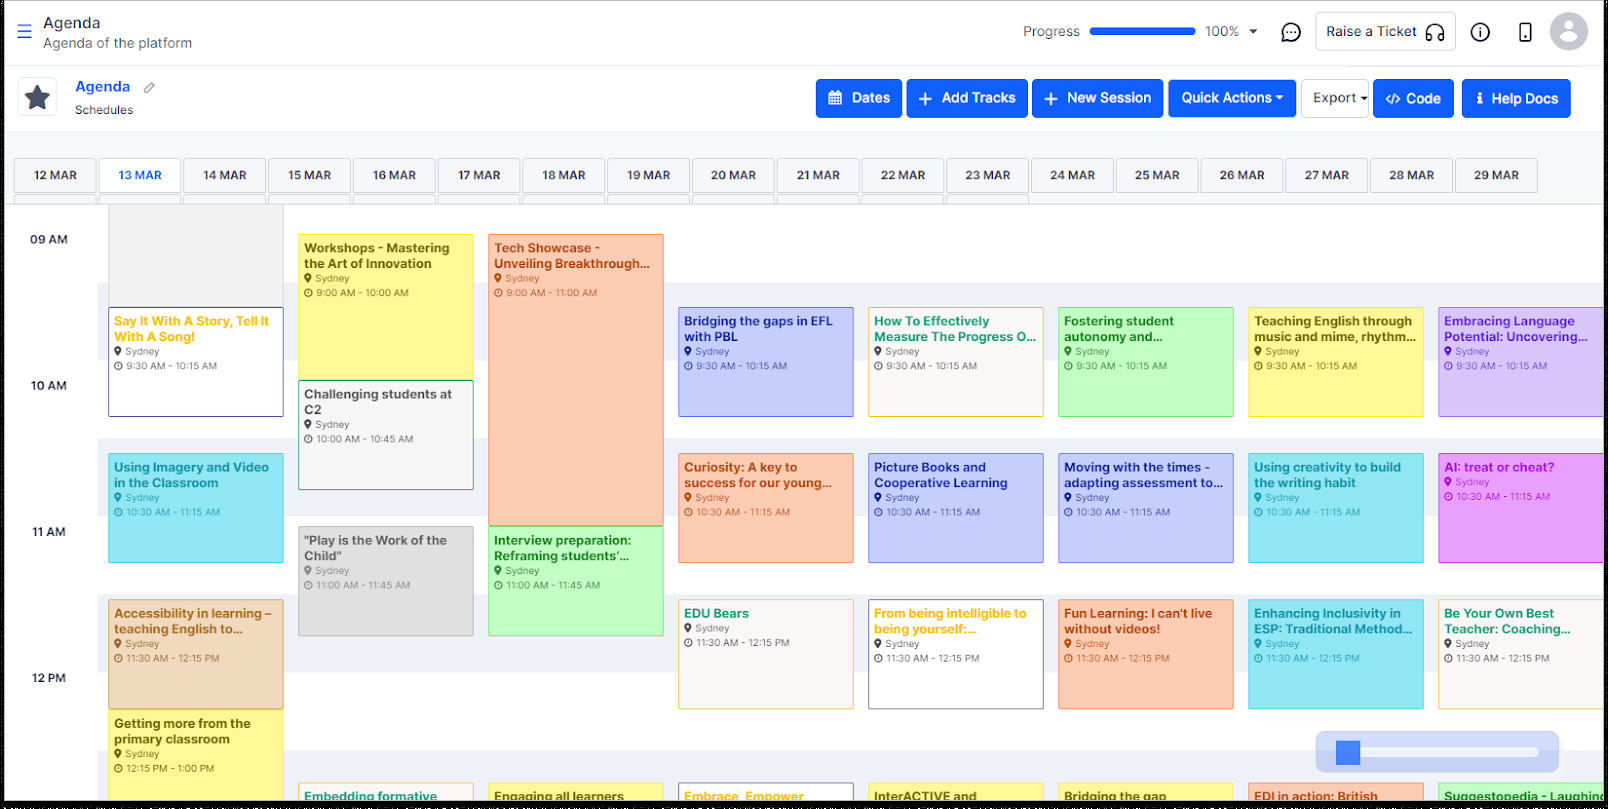Open 'Be Your Own Best Teacher' session
Screen dimensions: 1608x809
1521,654
